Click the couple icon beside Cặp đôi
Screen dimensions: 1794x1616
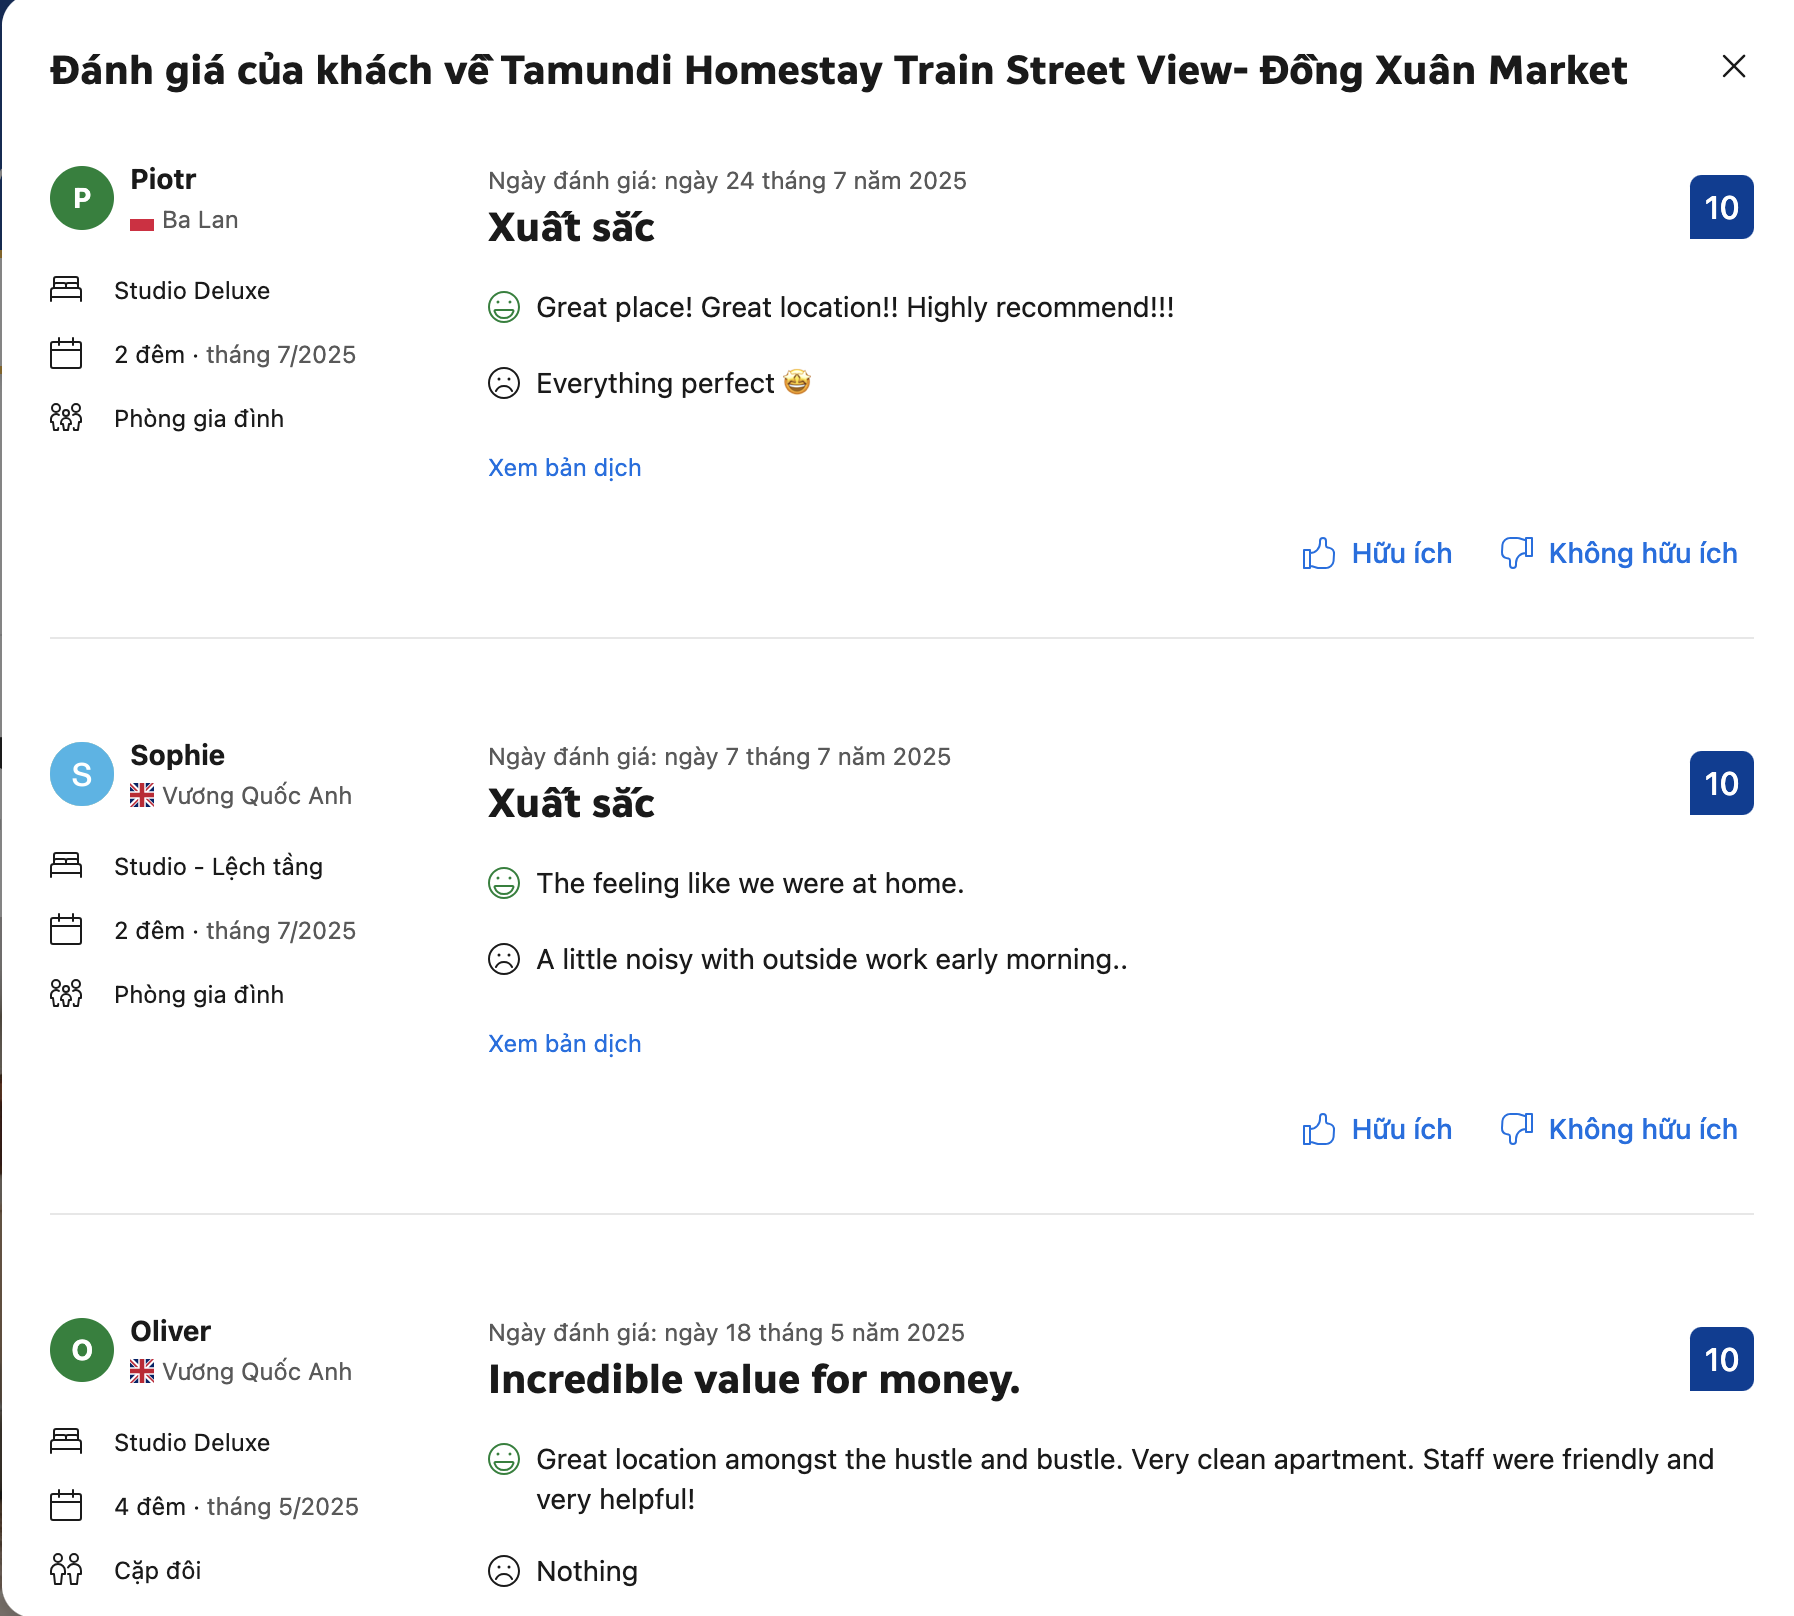click(x=66, y=1570)
